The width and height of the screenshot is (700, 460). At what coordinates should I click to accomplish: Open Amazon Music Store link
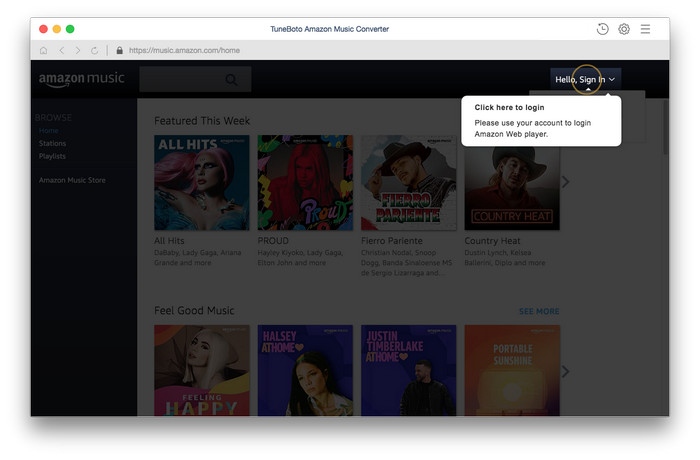tap(72, 180)
